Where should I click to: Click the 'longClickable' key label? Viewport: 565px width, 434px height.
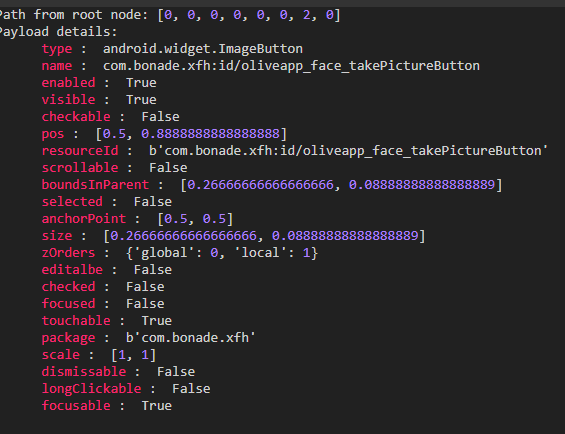coord(92,389)
